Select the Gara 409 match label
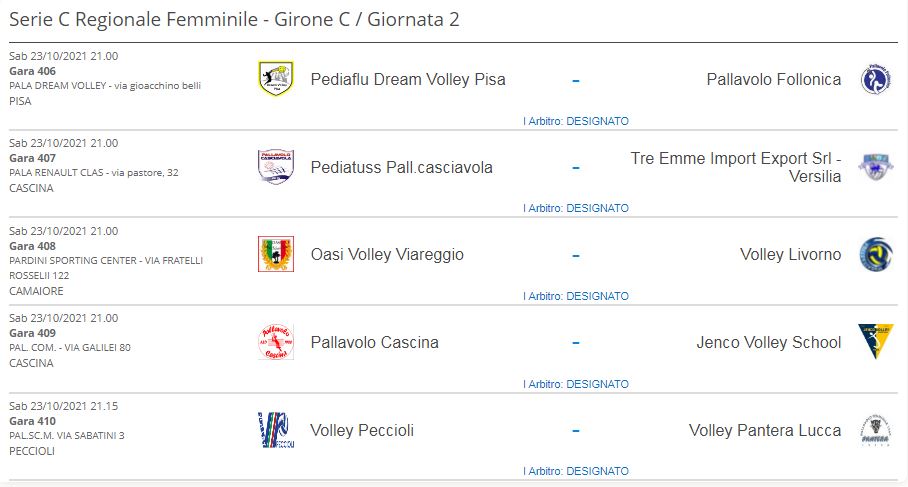Viewport: 908px width, 487px height. (32, 333)
